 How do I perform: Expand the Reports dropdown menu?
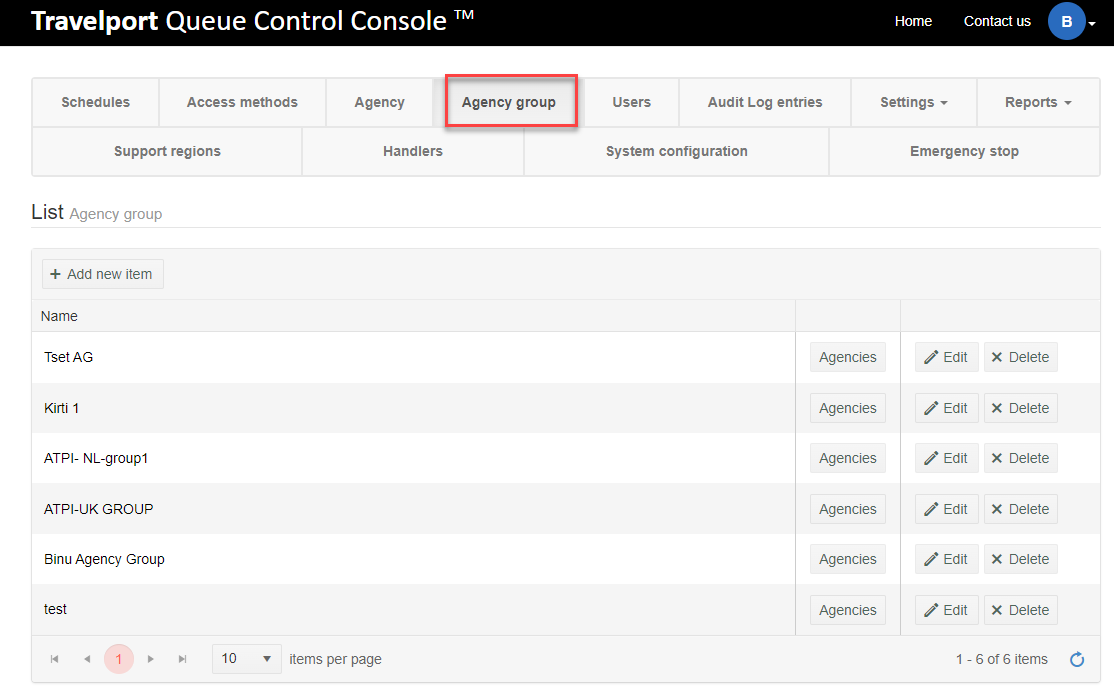[1038, 102]
